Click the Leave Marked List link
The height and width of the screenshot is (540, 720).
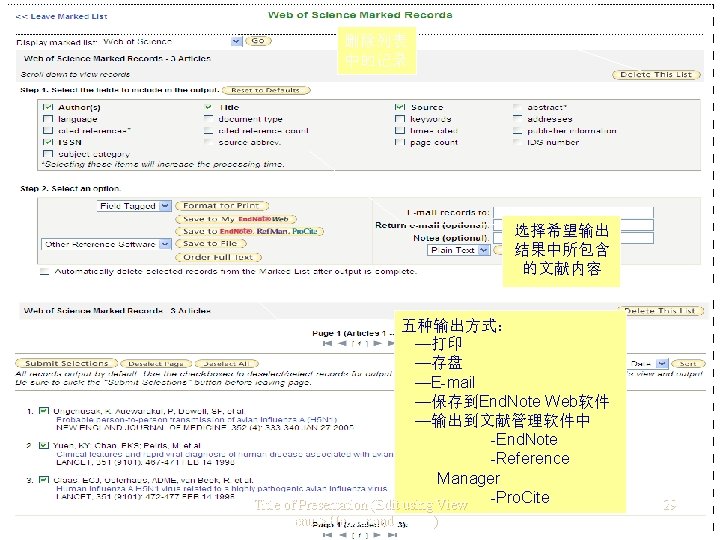tap(62, 16)
